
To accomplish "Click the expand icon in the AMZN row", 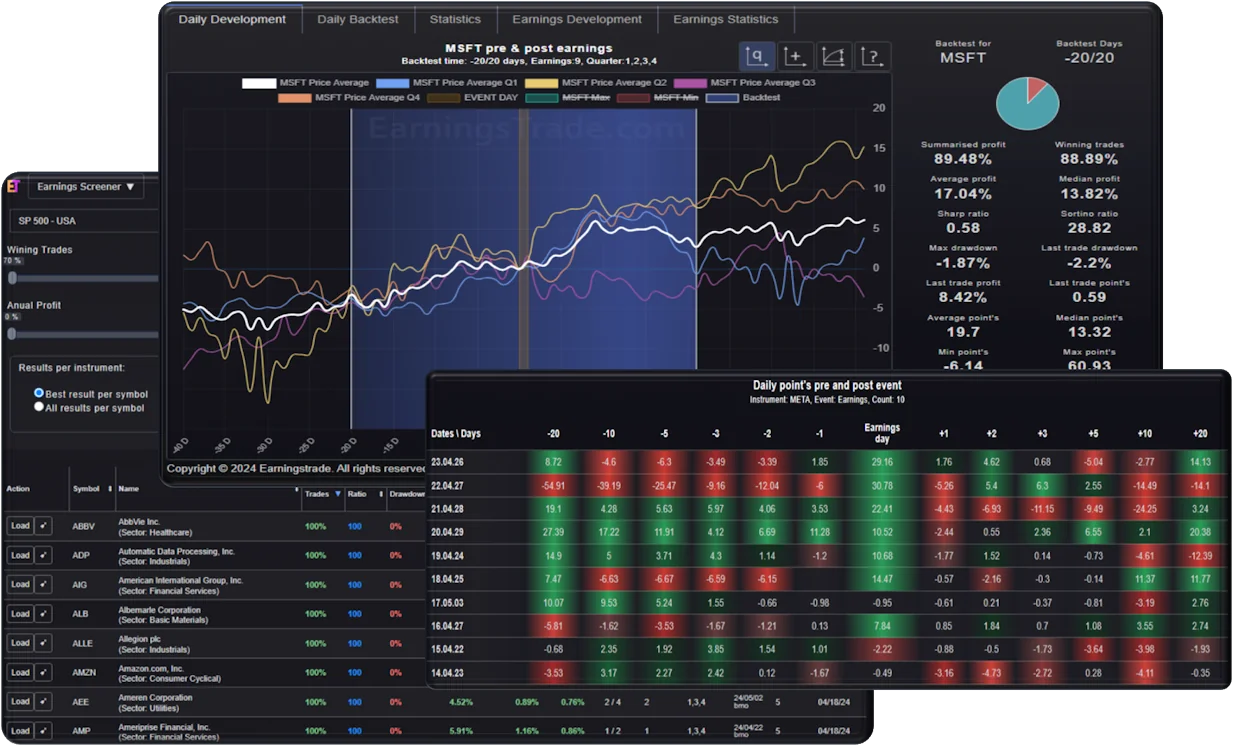I will pos(43,673).
